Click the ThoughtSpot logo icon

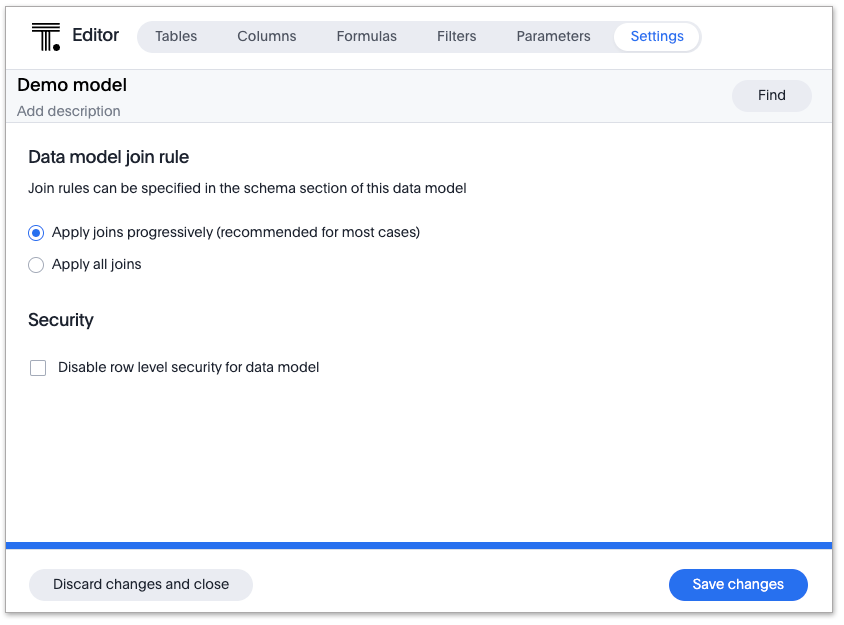pyautogui.click(x=45, y=37)
